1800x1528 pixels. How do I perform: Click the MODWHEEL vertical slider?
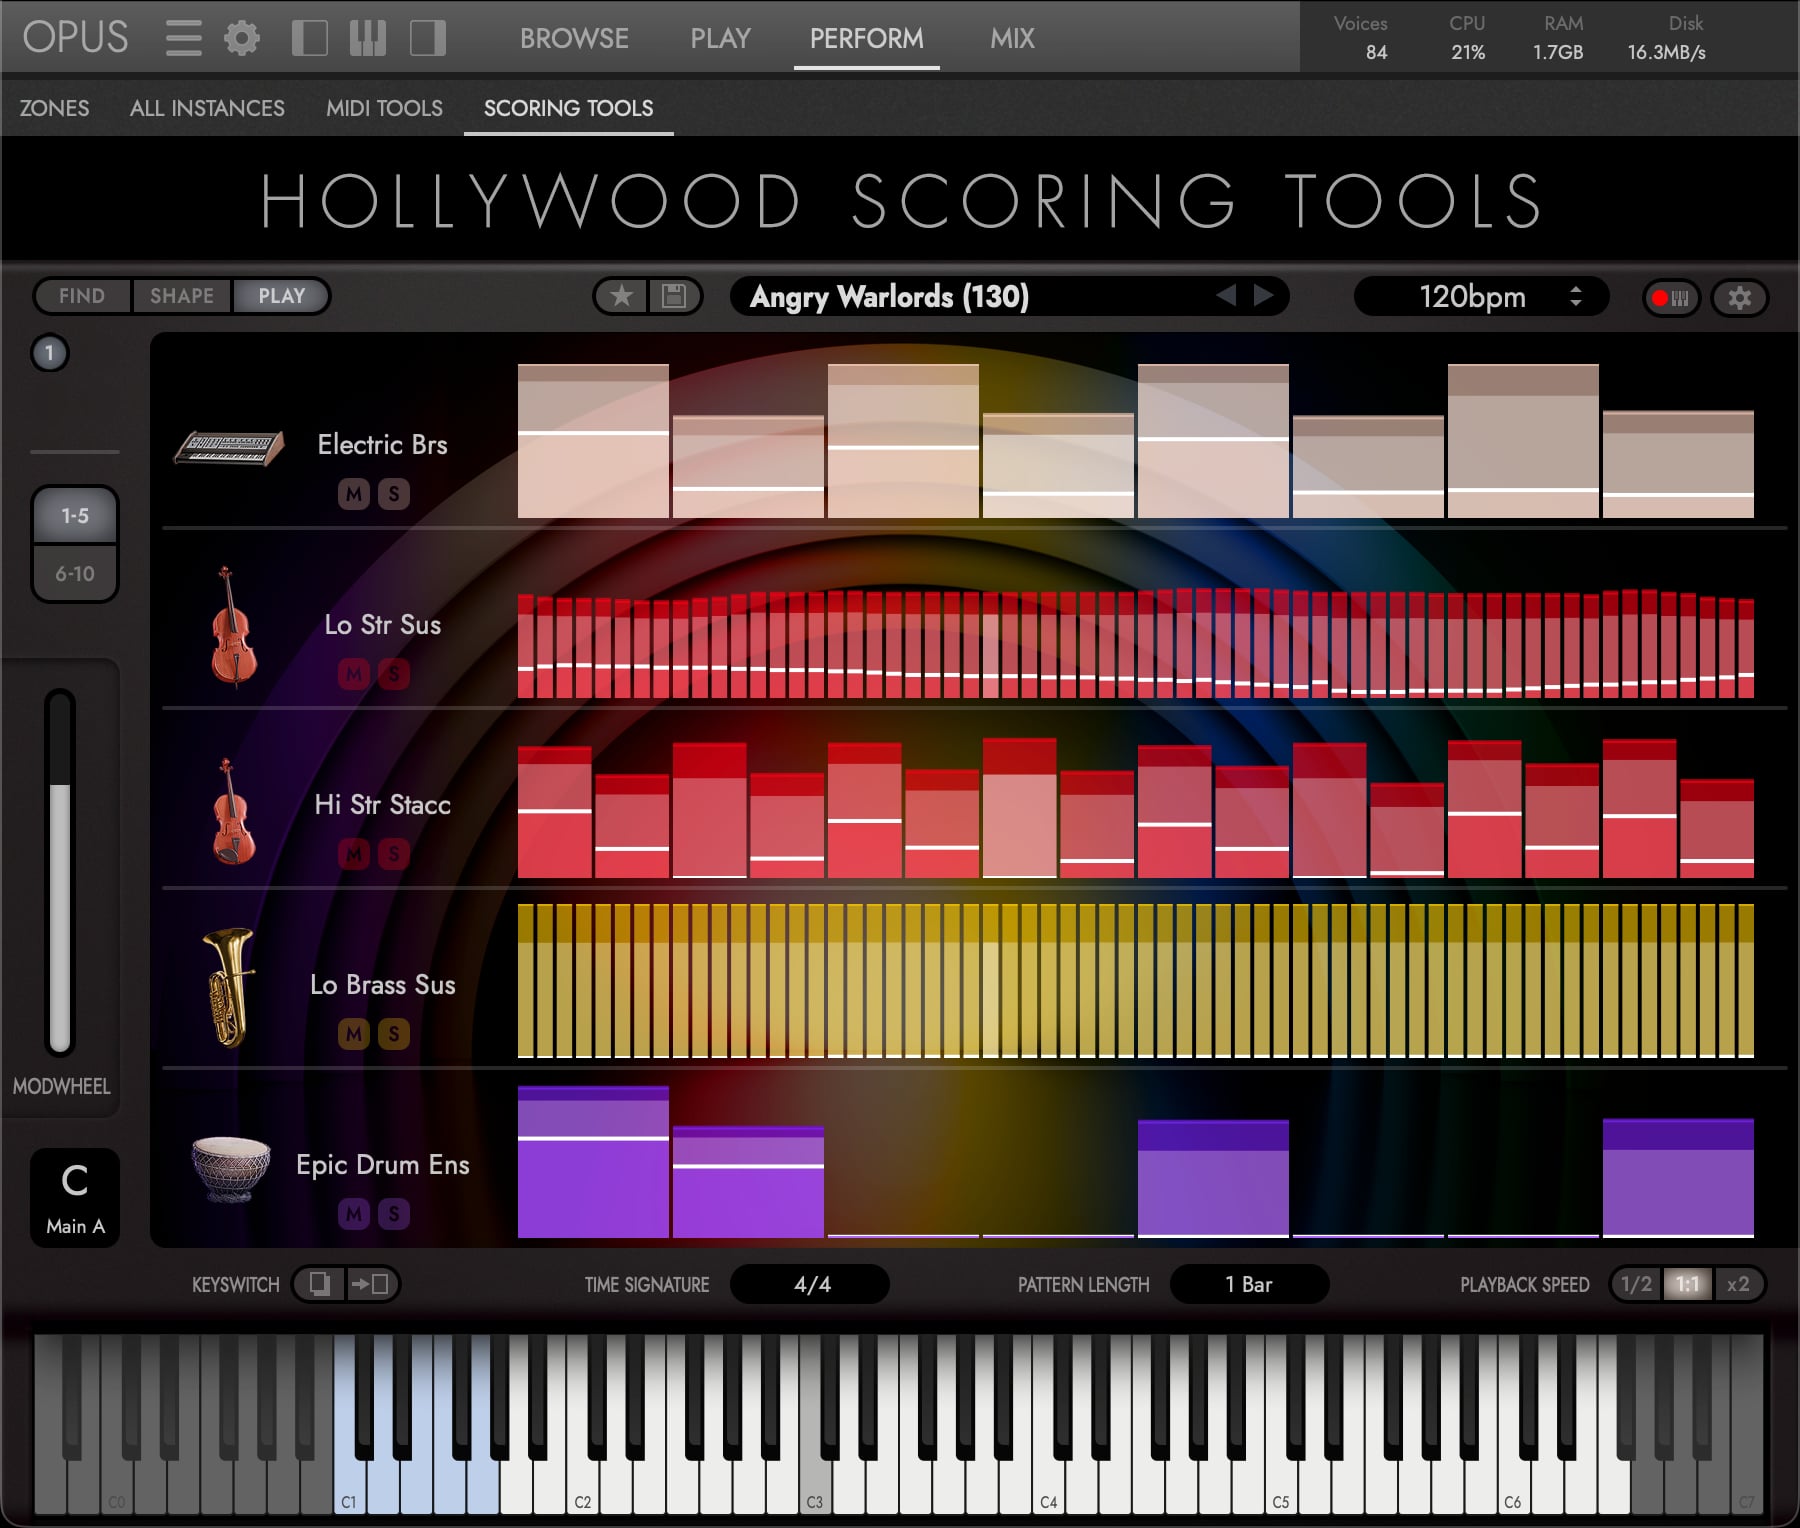(x=60, y=871)
